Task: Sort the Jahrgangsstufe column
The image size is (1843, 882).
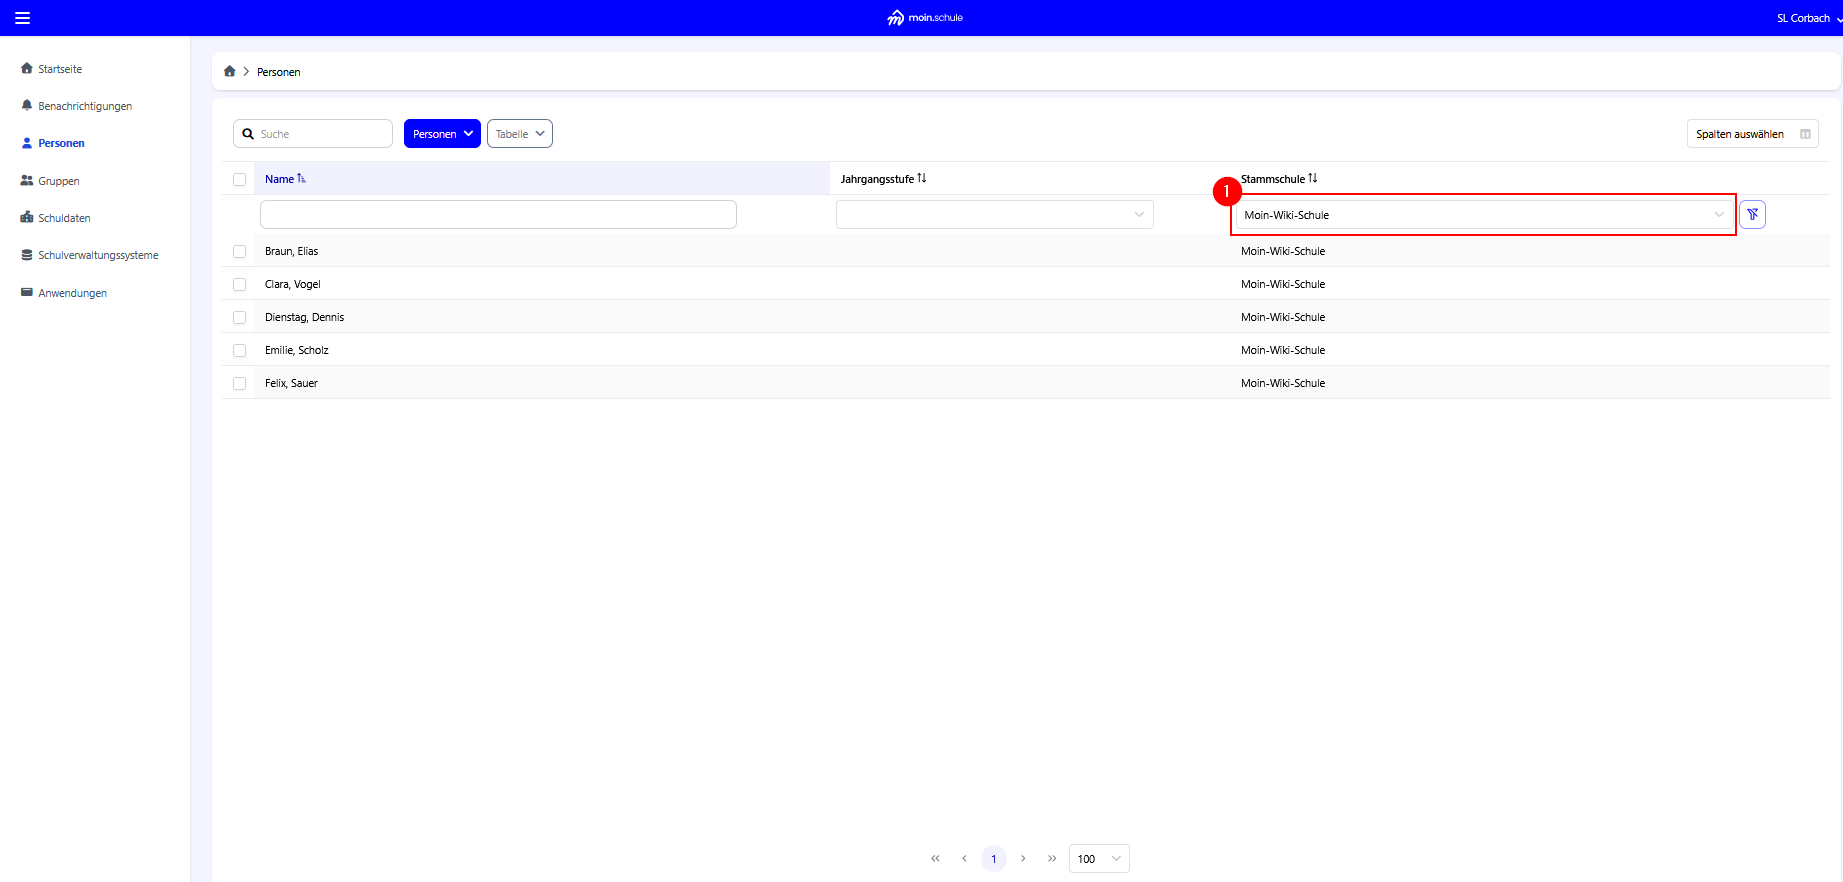Action: 922,179
